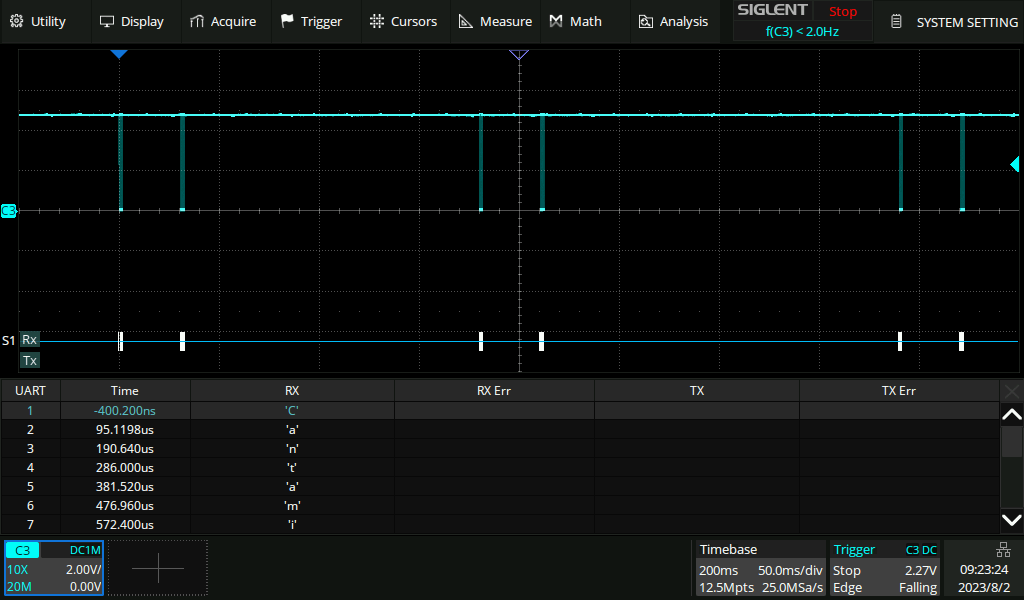
Task: Open the Analysis menu
Action: [x=673, y=21]
